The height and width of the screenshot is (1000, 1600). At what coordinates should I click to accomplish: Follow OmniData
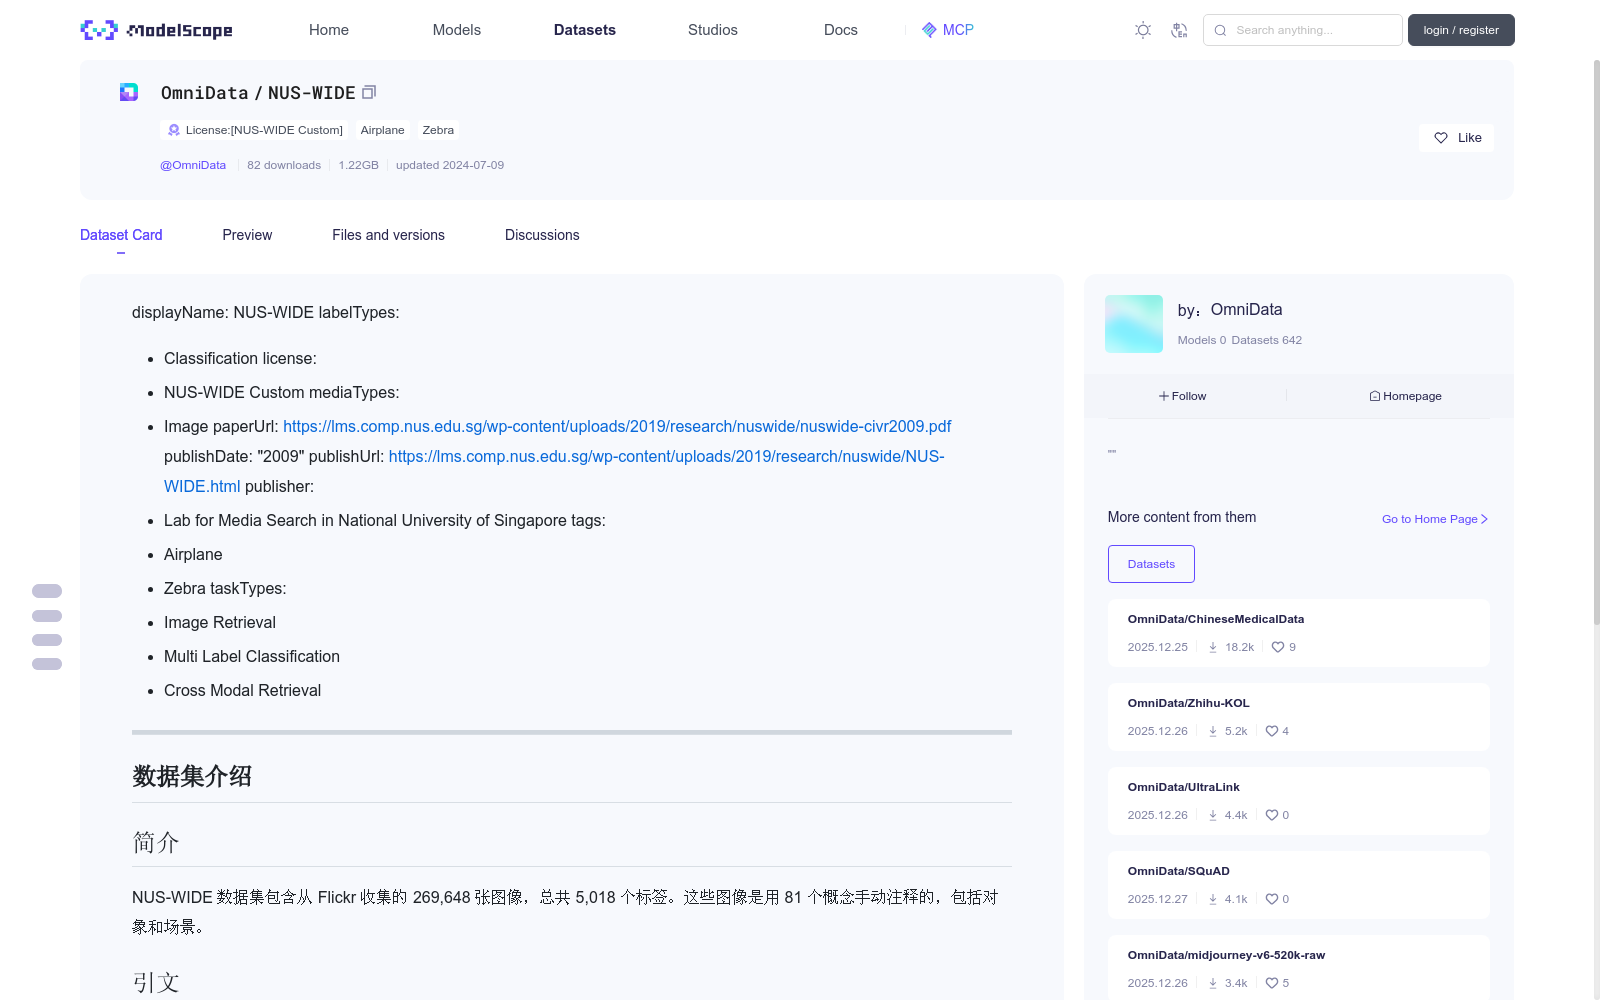click(x=1183, y=396)
